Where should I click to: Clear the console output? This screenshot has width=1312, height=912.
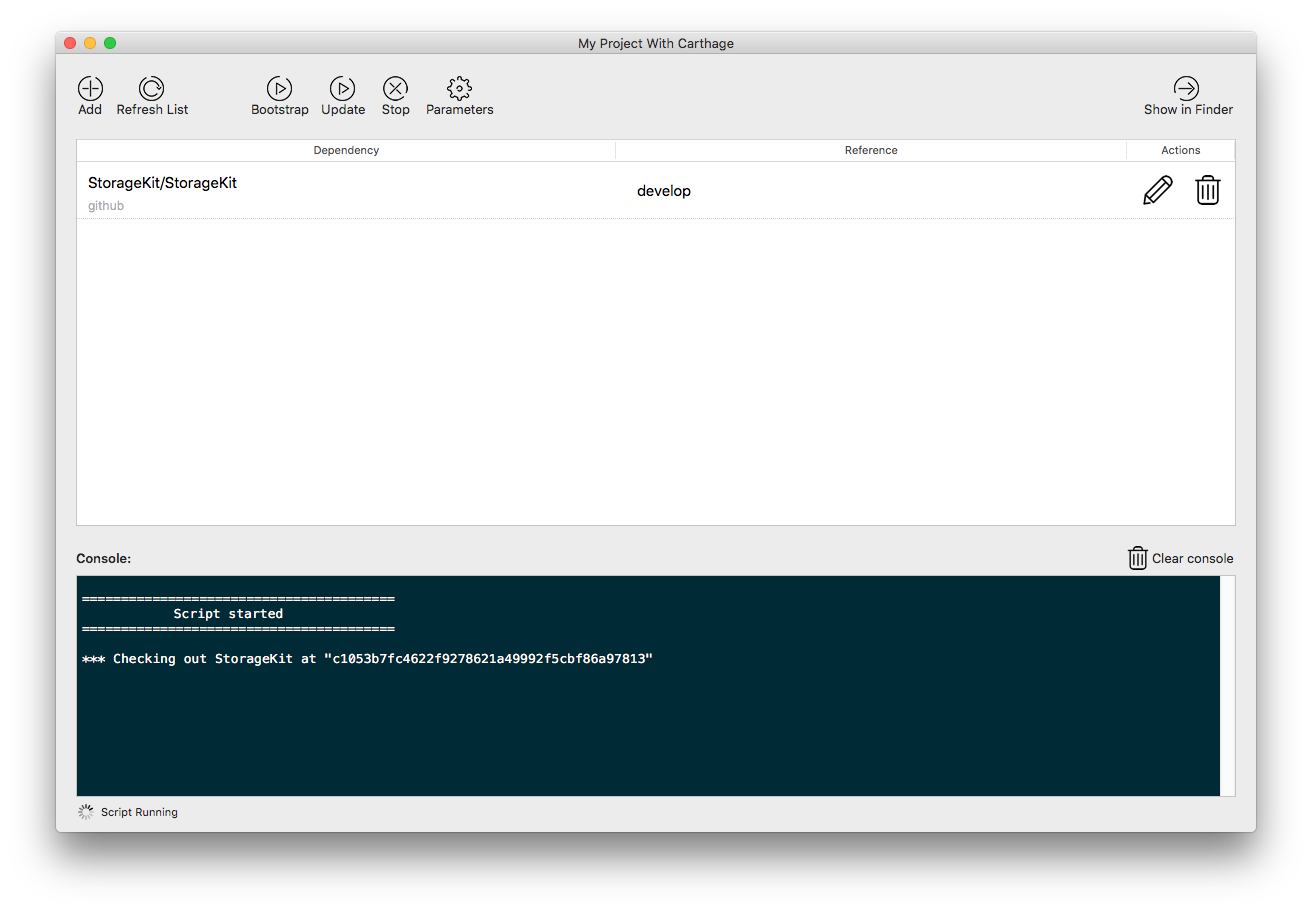1181,558
